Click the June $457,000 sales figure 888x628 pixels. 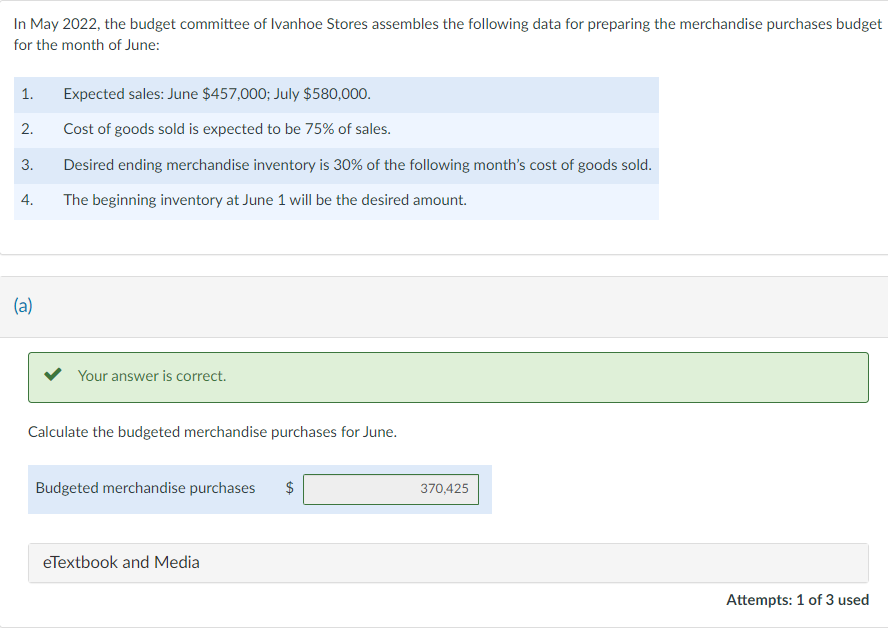(217, 94)
